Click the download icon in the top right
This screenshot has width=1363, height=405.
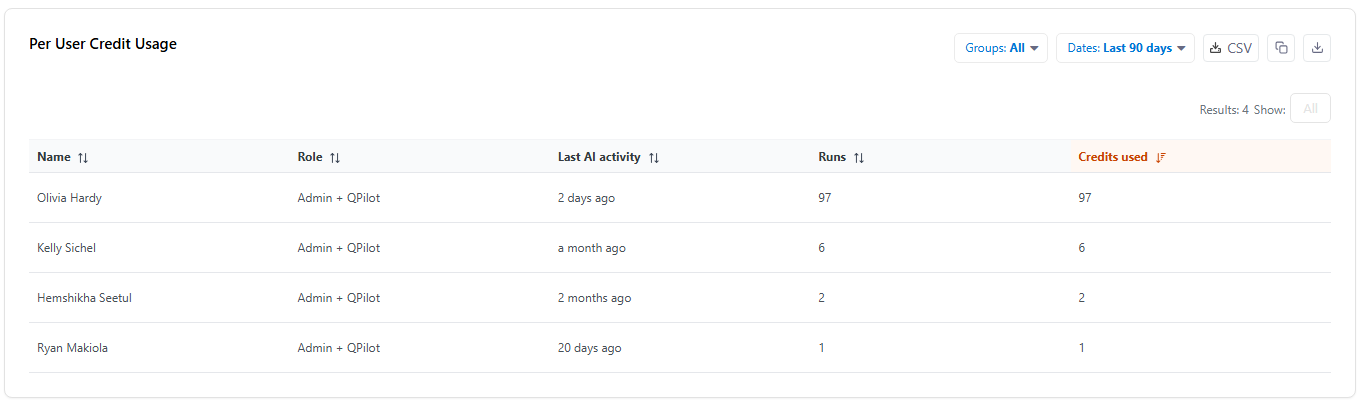coord(1317,48)
